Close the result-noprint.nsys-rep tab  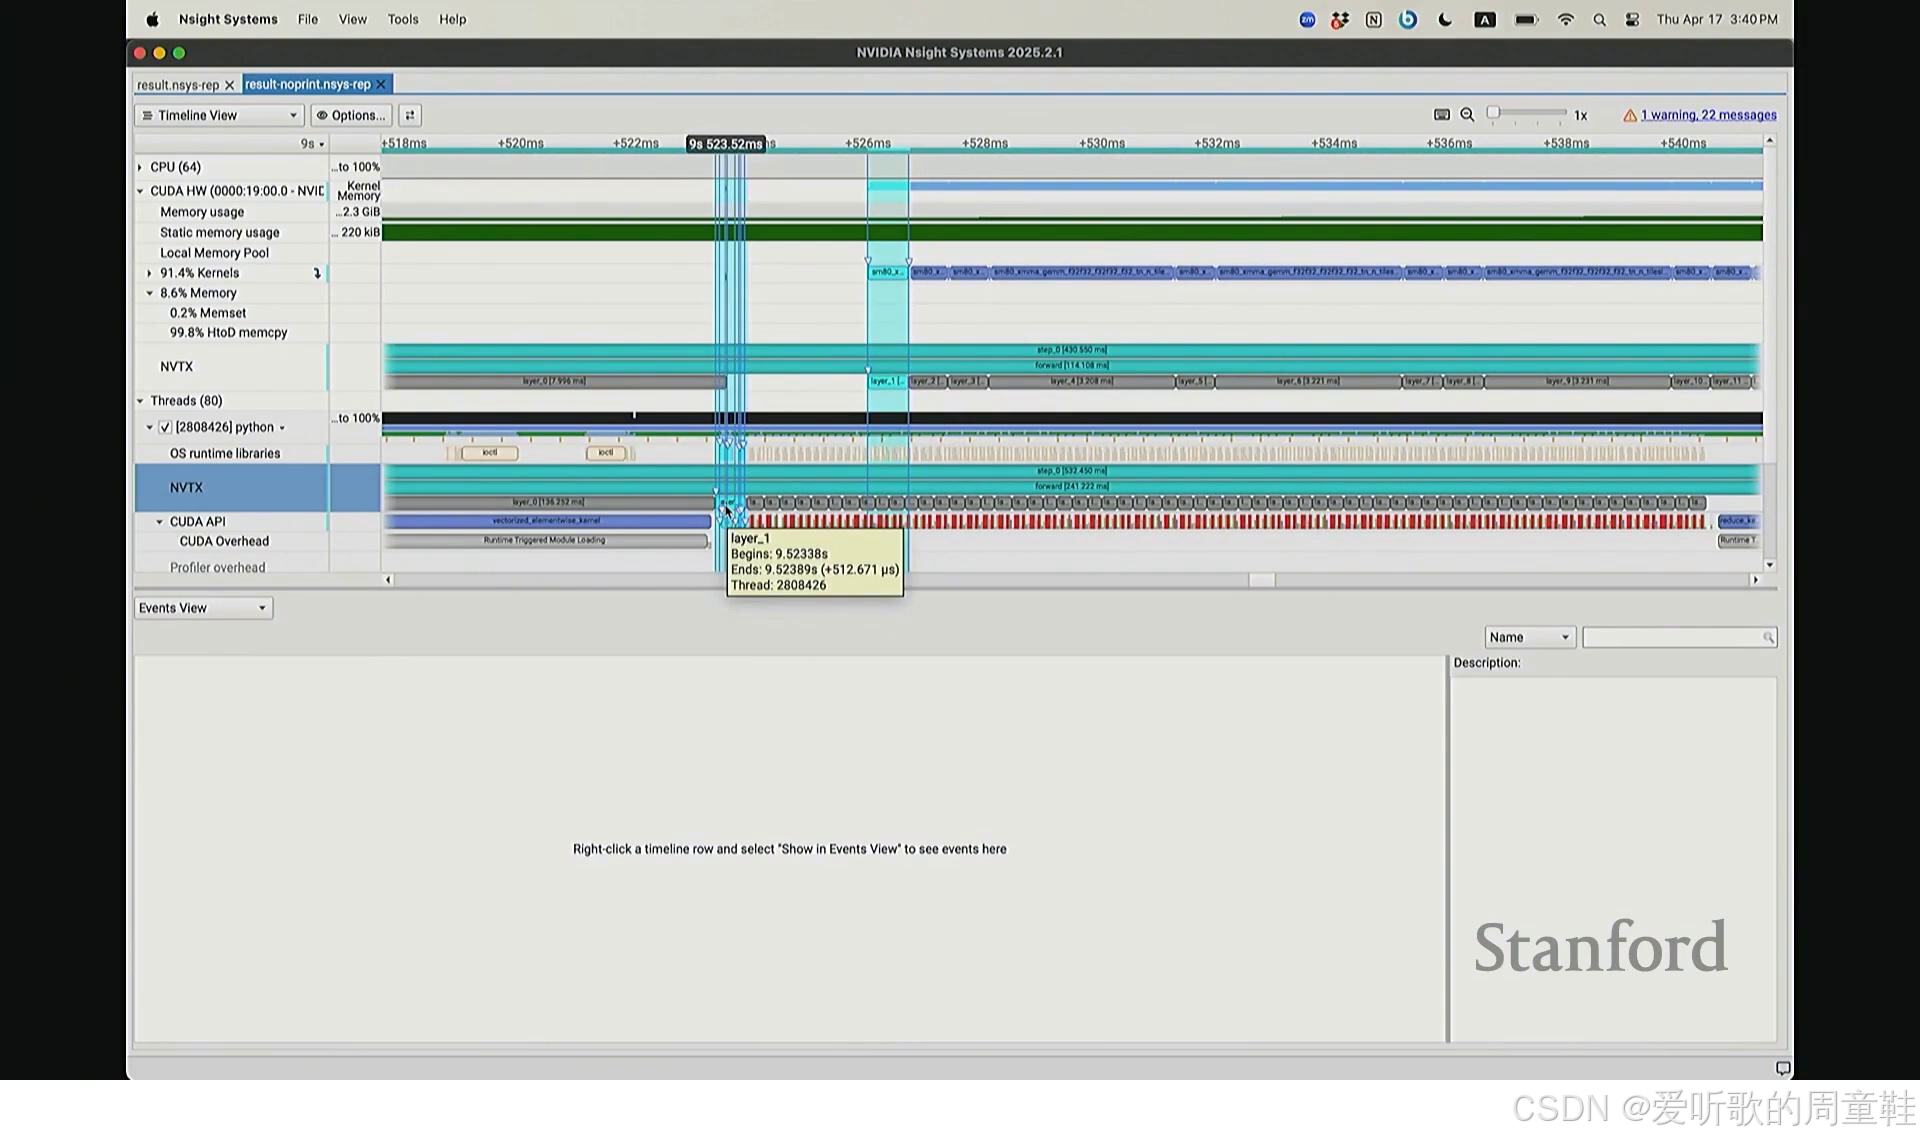coord(381,85)
